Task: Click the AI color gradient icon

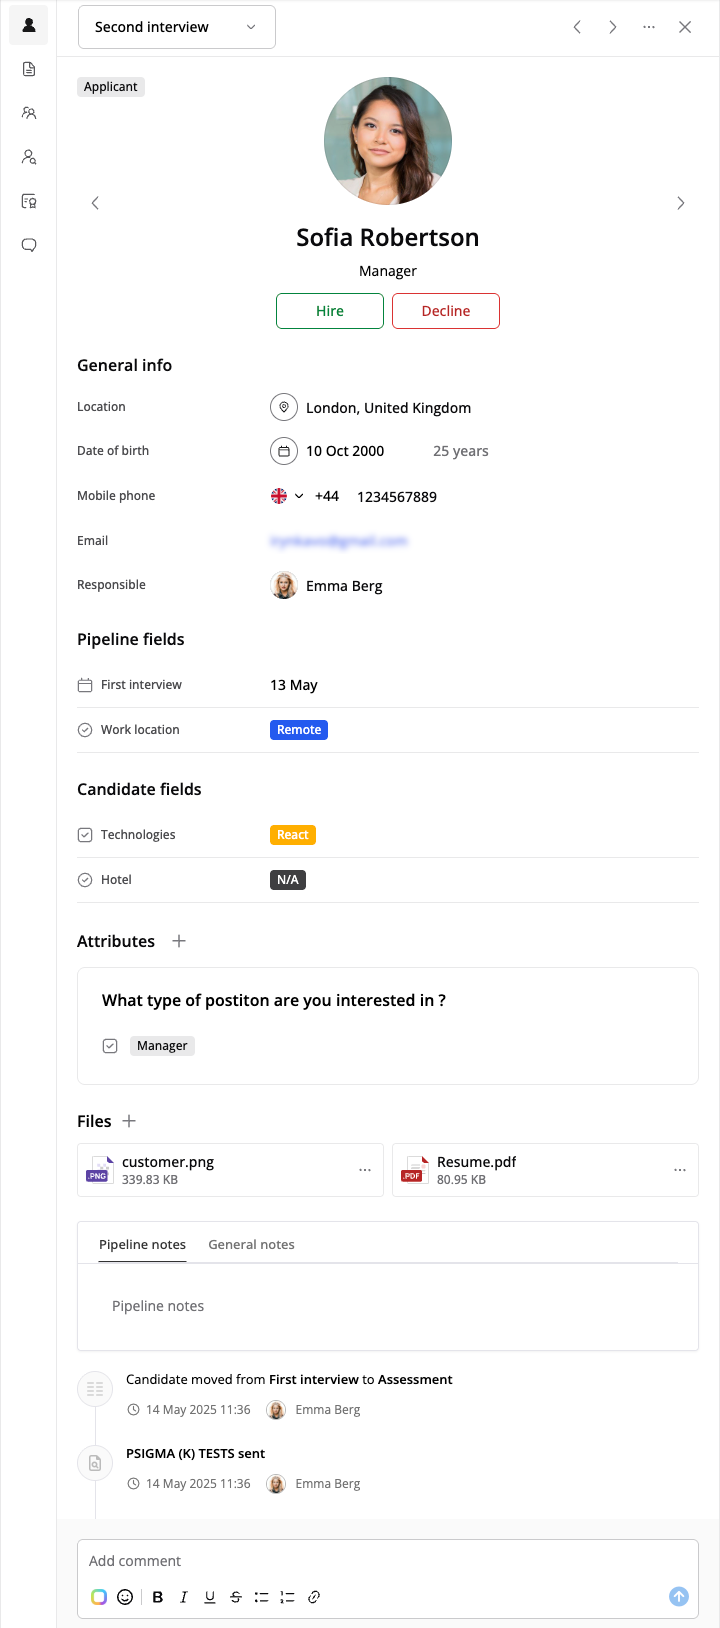Action: [x=99, y=1597]
